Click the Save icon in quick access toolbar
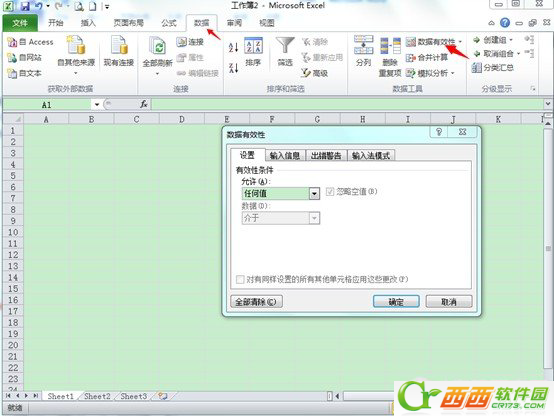 (25, 6)
